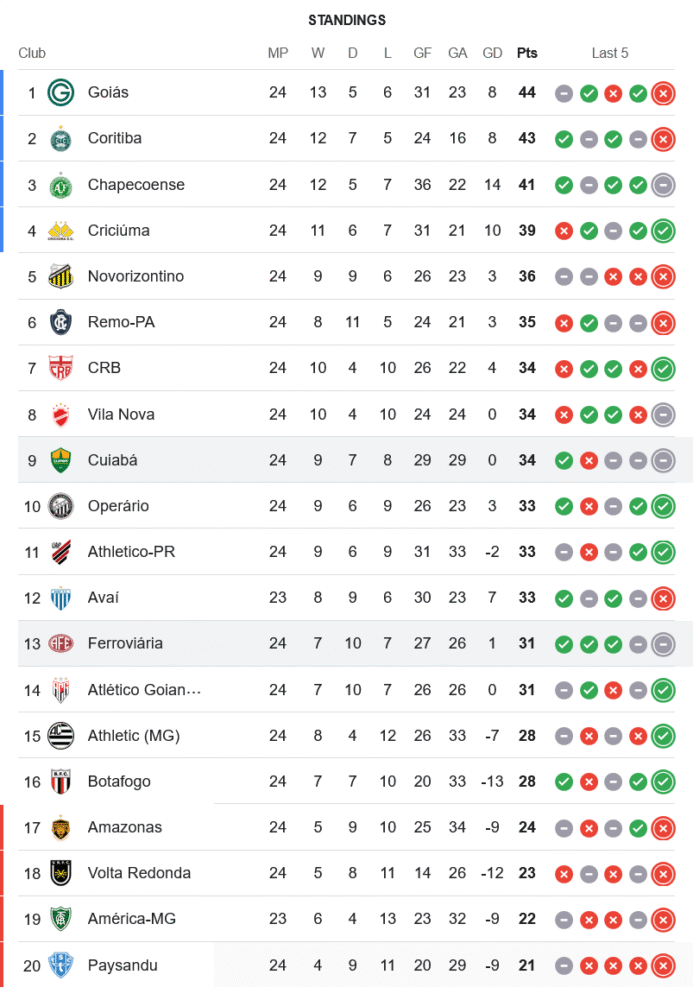Sort table by GD column header
Screen dimensions: 693x1000
492,53
